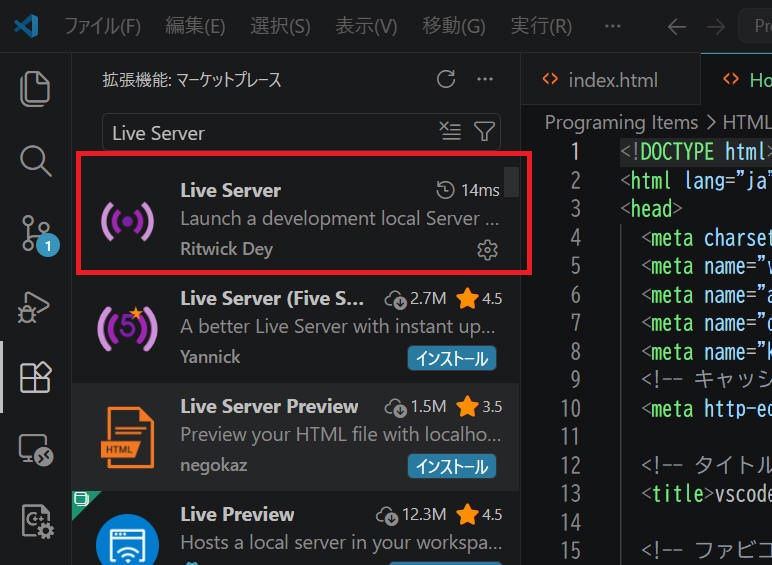
Task: Install Live Server (Five Server) extension
Action: point(451,358)
